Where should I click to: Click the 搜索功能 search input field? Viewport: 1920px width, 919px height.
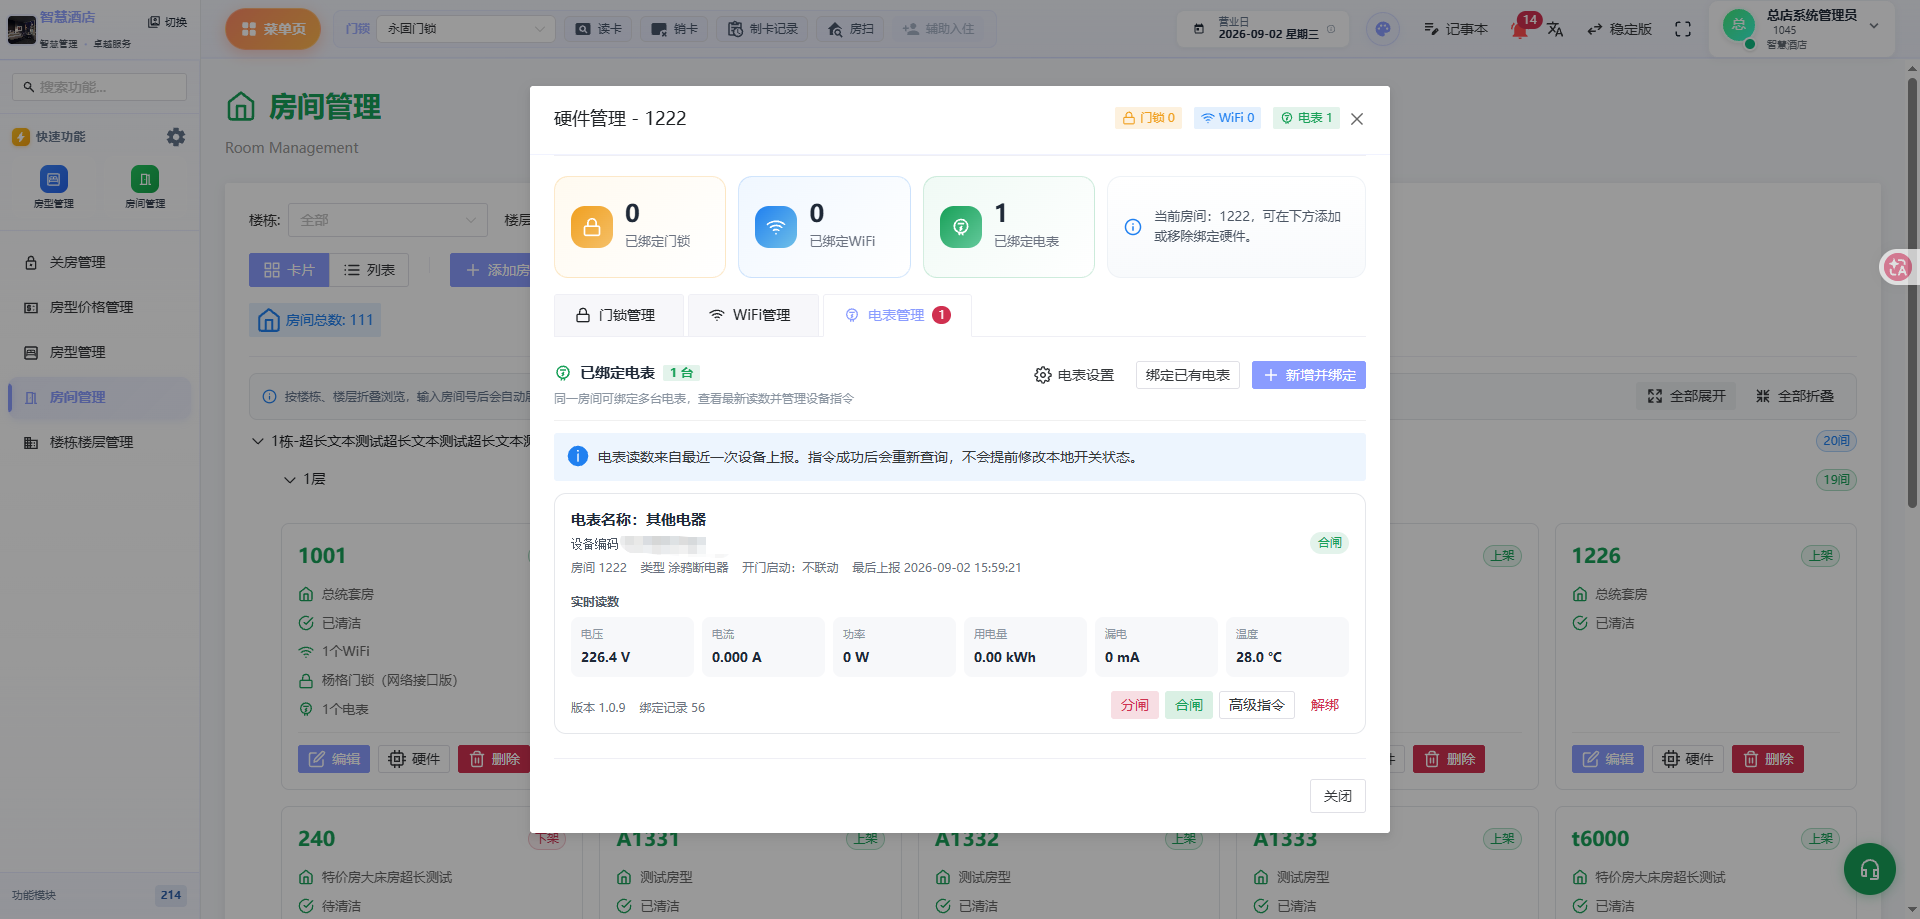[x=100, y=87]
